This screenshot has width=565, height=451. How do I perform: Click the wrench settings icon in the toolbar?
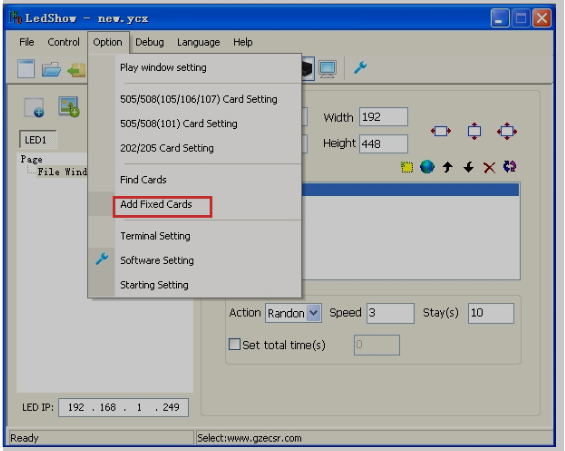pos(360,67)
